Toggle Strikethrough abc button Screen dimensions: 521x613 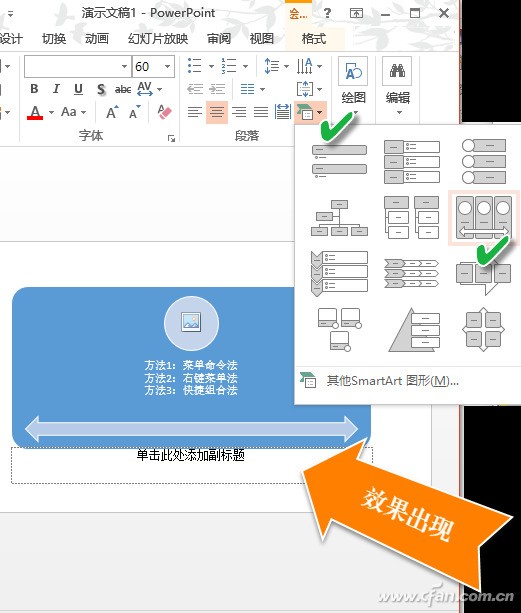pyautogui.click(x=123, y=89)
